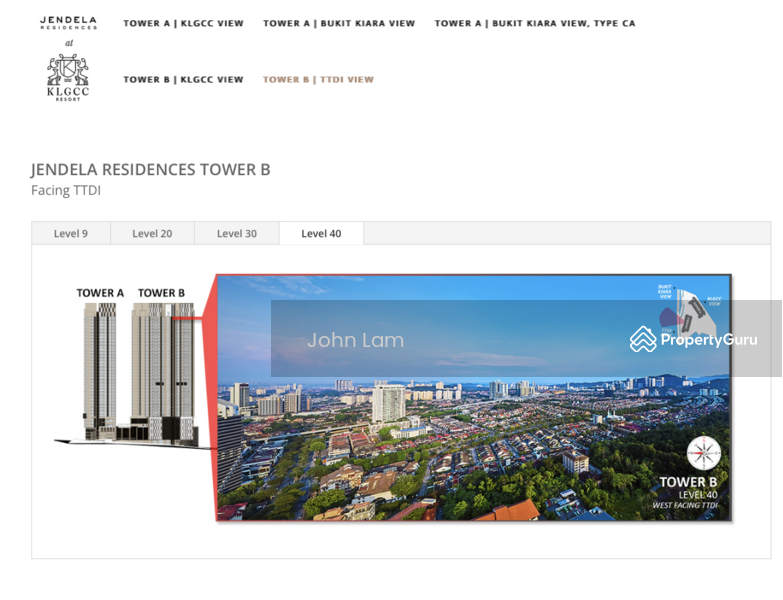Screen dimensions: 783x600
Task: Open the Jendela Residences KLGCC Resort logo
Action: click(68, 58)
